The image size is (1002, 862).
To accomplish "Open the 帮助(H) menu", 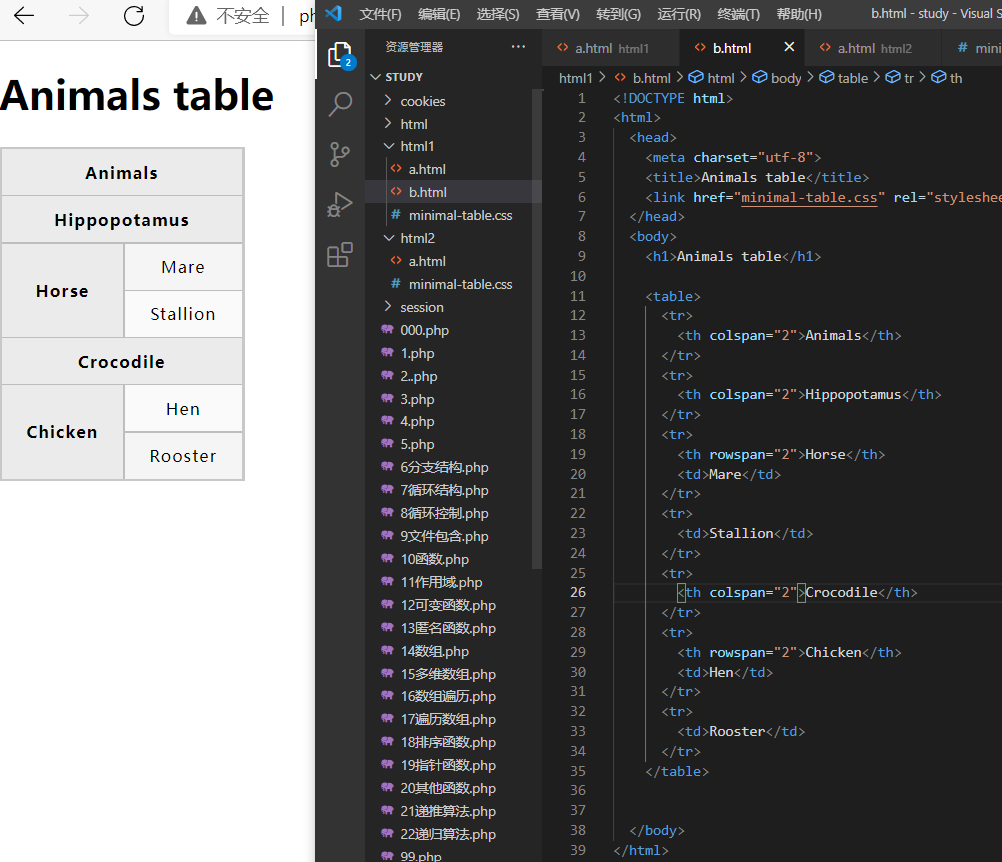I will click(799, 14).
